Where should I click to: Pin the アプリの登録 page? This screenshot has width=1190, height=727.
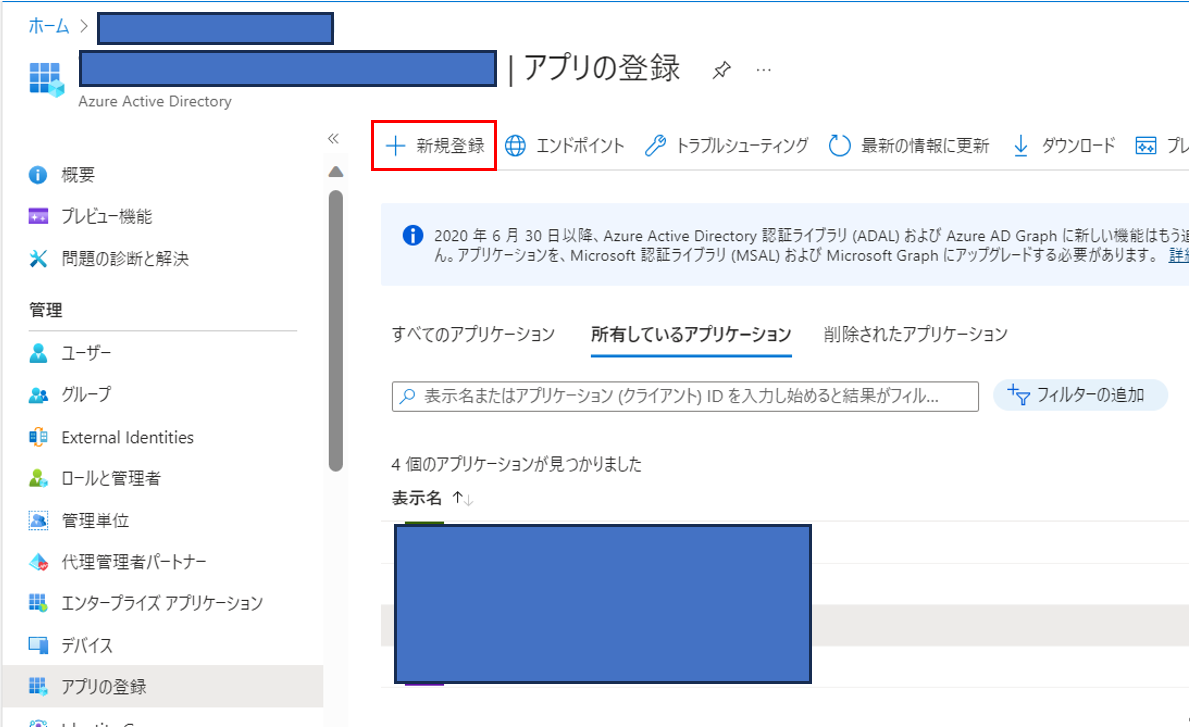721,71
